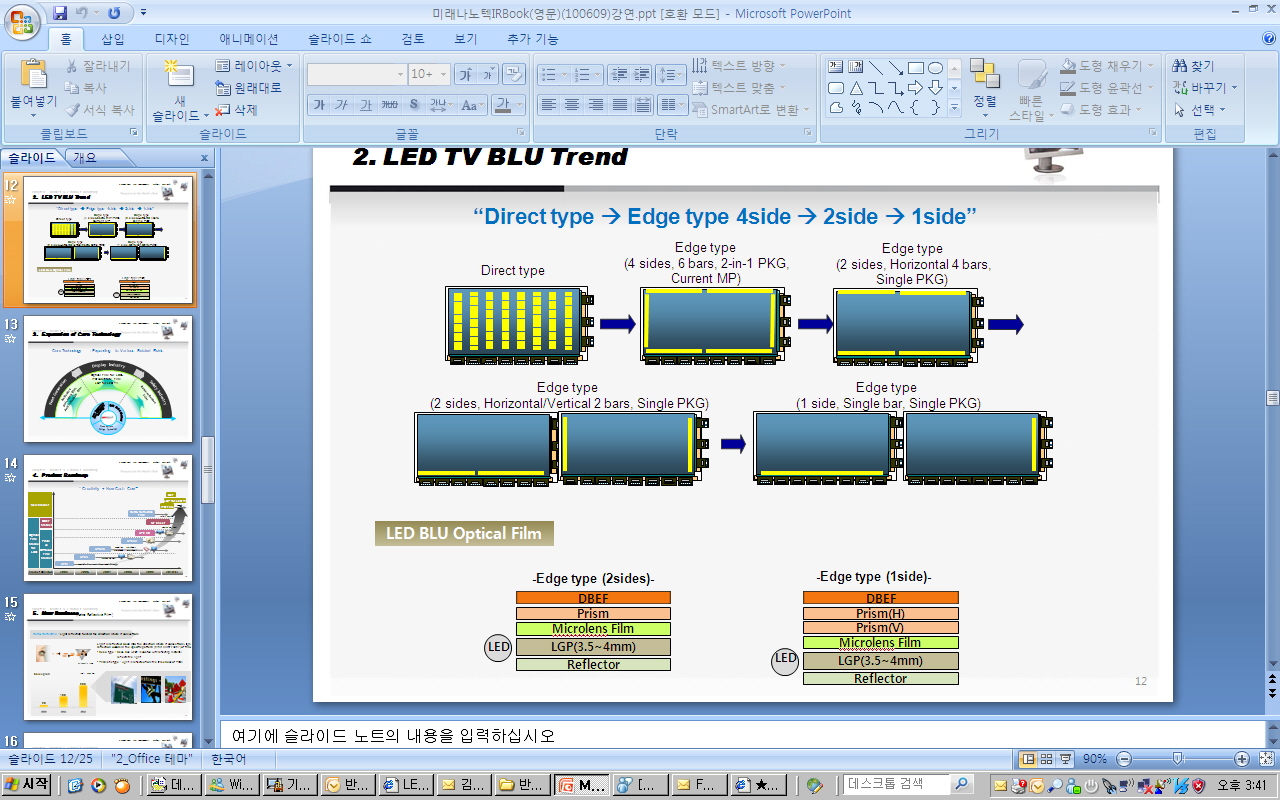Select the Down Arrow block shape

(935, 87)
